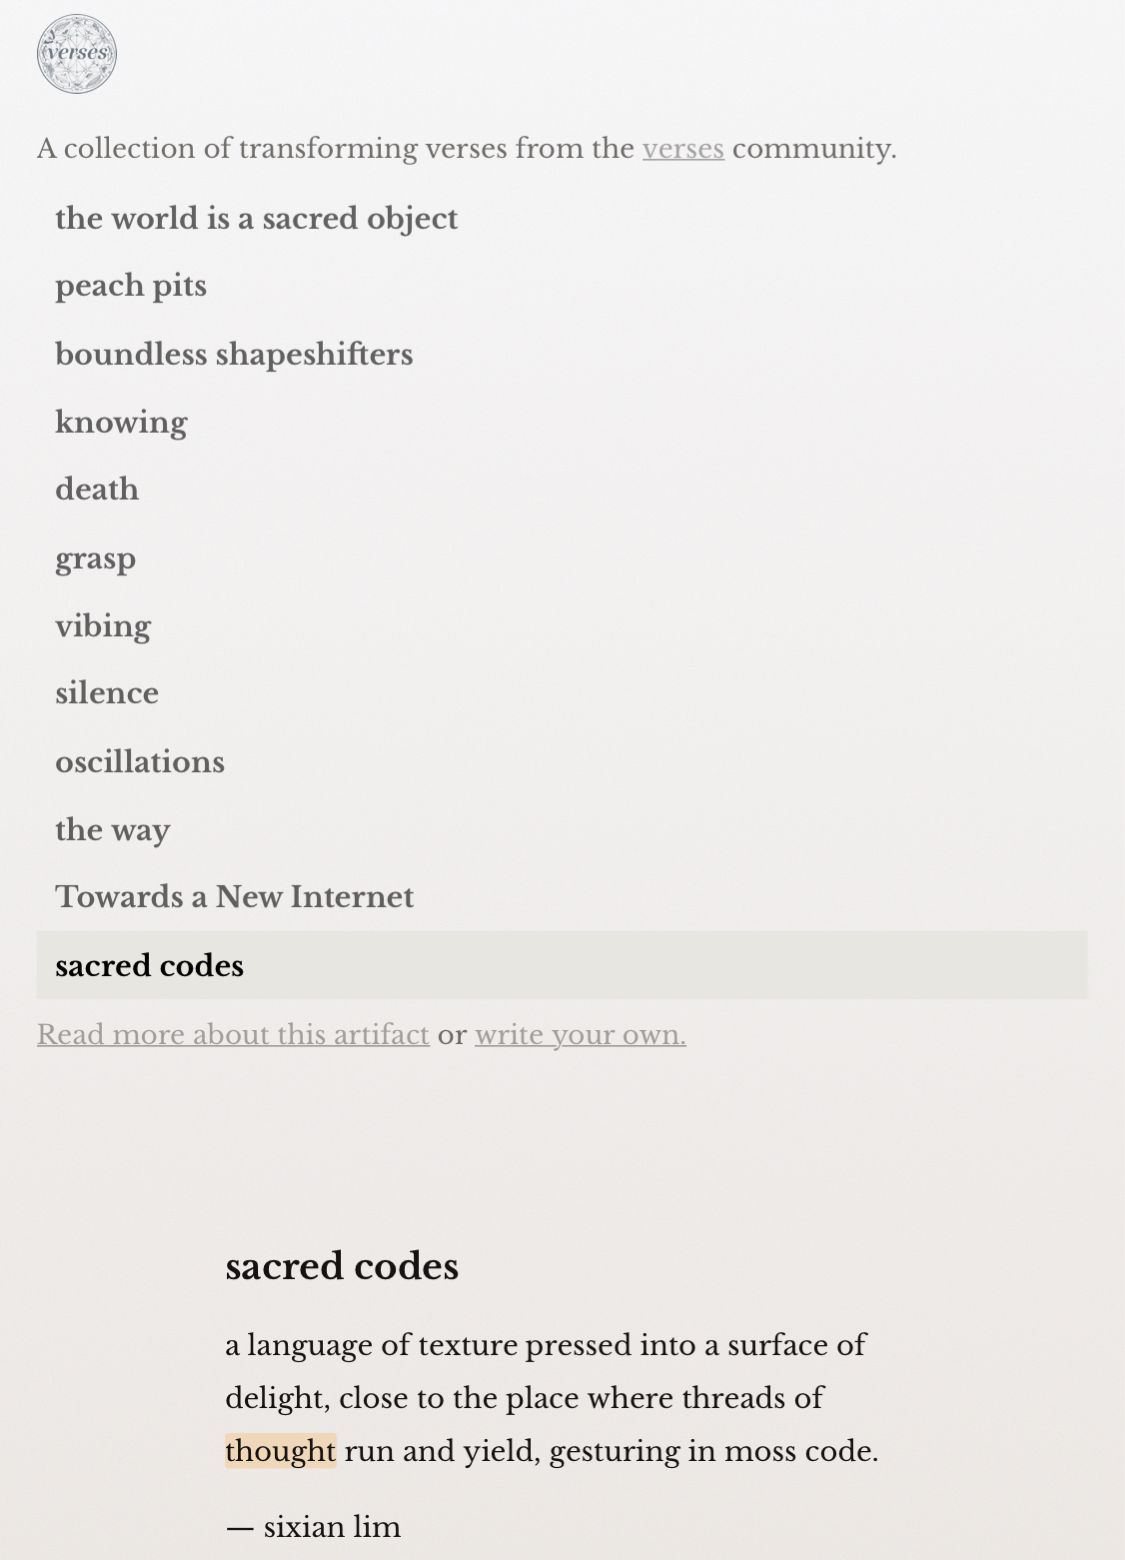This screenshot has width=1125, height=1560.
Task: Open the 'write your own' link
Action: point(581,1034)
